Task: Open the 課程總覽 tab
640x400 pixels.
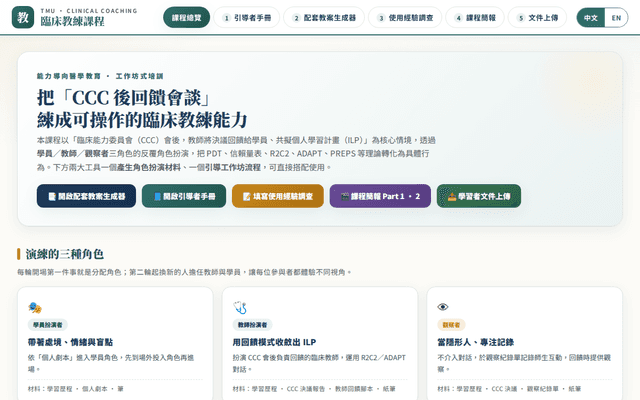Action: point(187,18)
